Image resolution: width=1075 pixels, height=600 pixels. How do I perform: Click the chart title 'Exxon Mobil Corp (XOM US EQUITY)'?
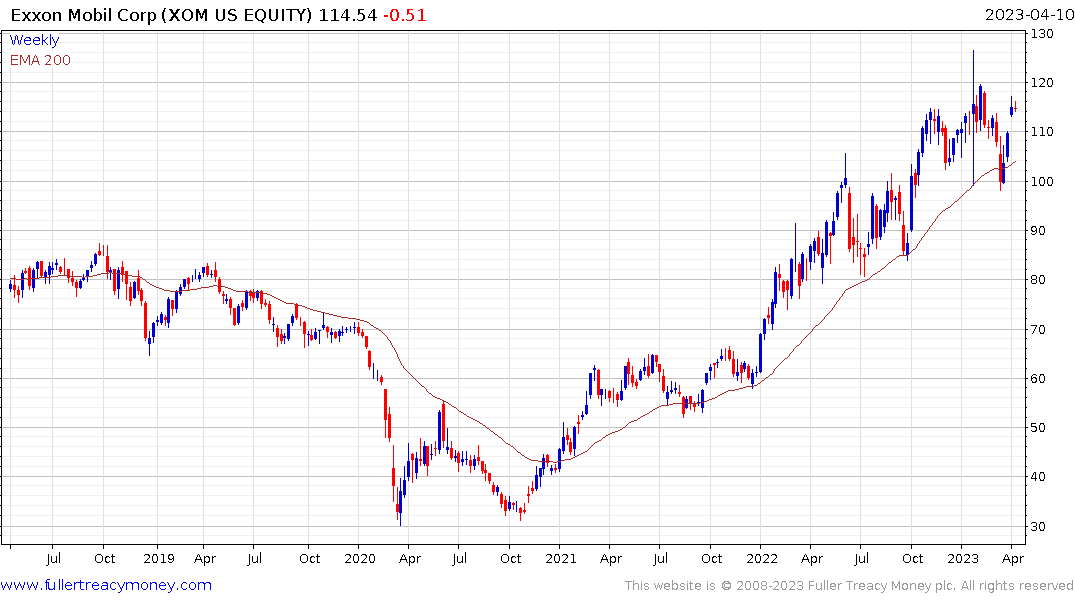click(x=162, y=15)
